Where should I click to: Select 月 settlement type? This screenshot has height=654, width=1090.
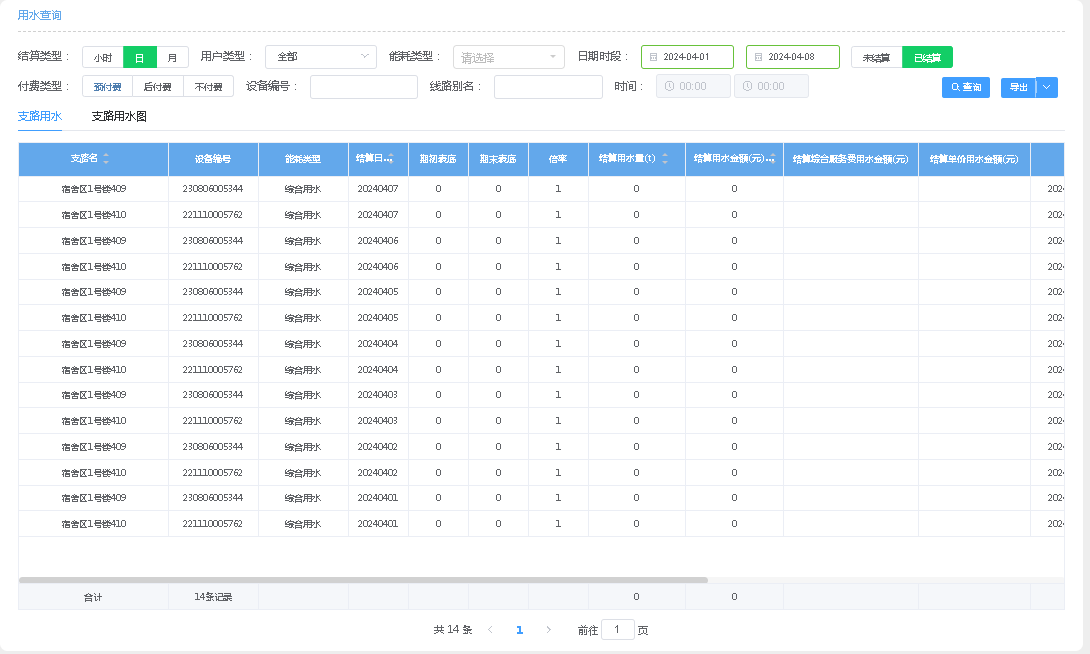click(x=172, y=58)
